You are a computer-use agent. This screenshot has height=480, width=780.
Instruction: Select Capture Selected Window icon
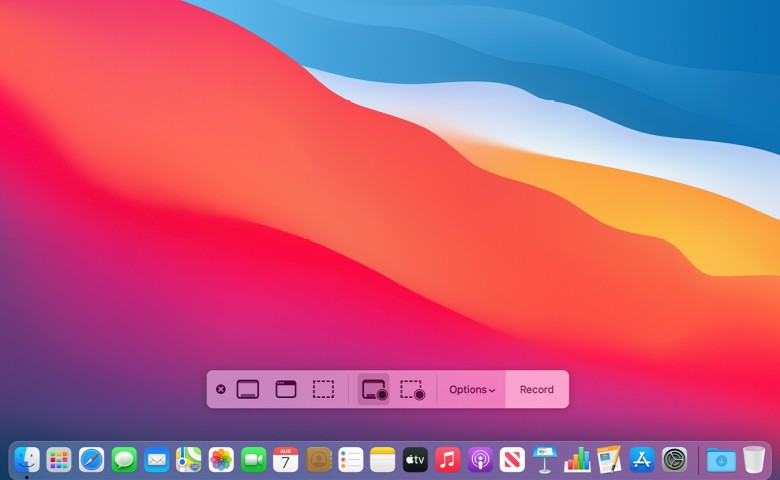point(286,389)
